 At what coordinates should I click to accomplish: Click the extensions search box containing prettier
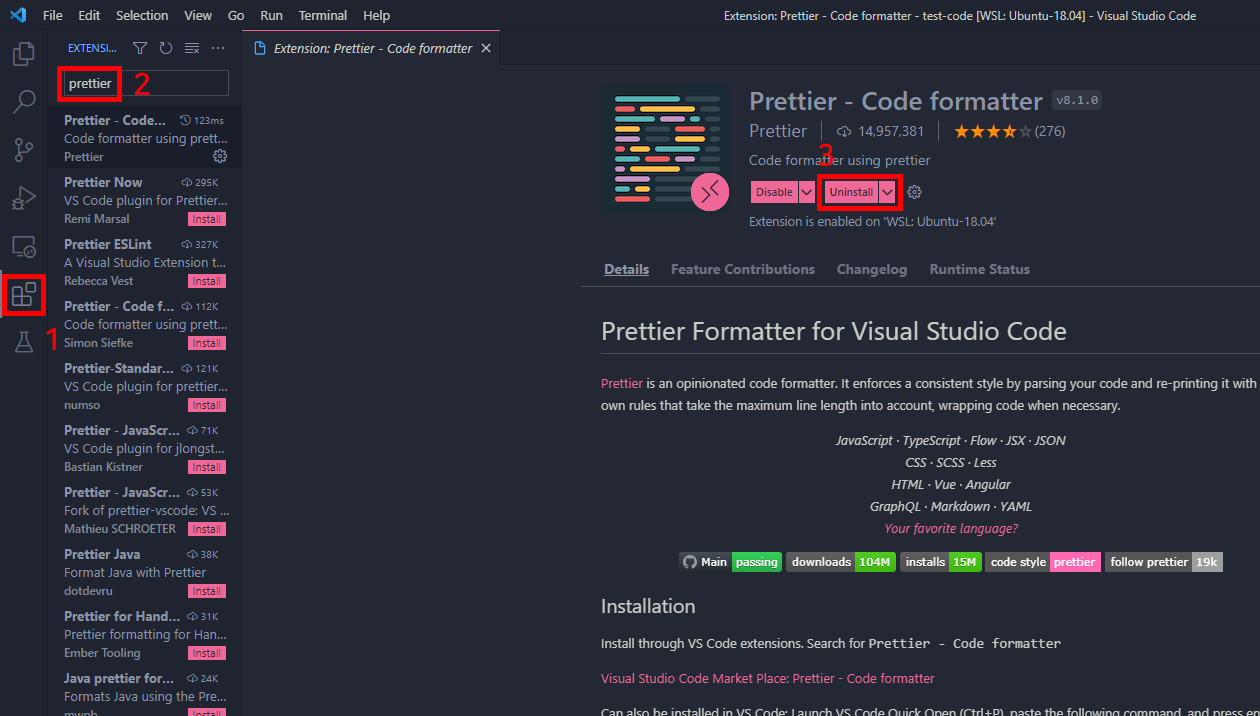146,84
